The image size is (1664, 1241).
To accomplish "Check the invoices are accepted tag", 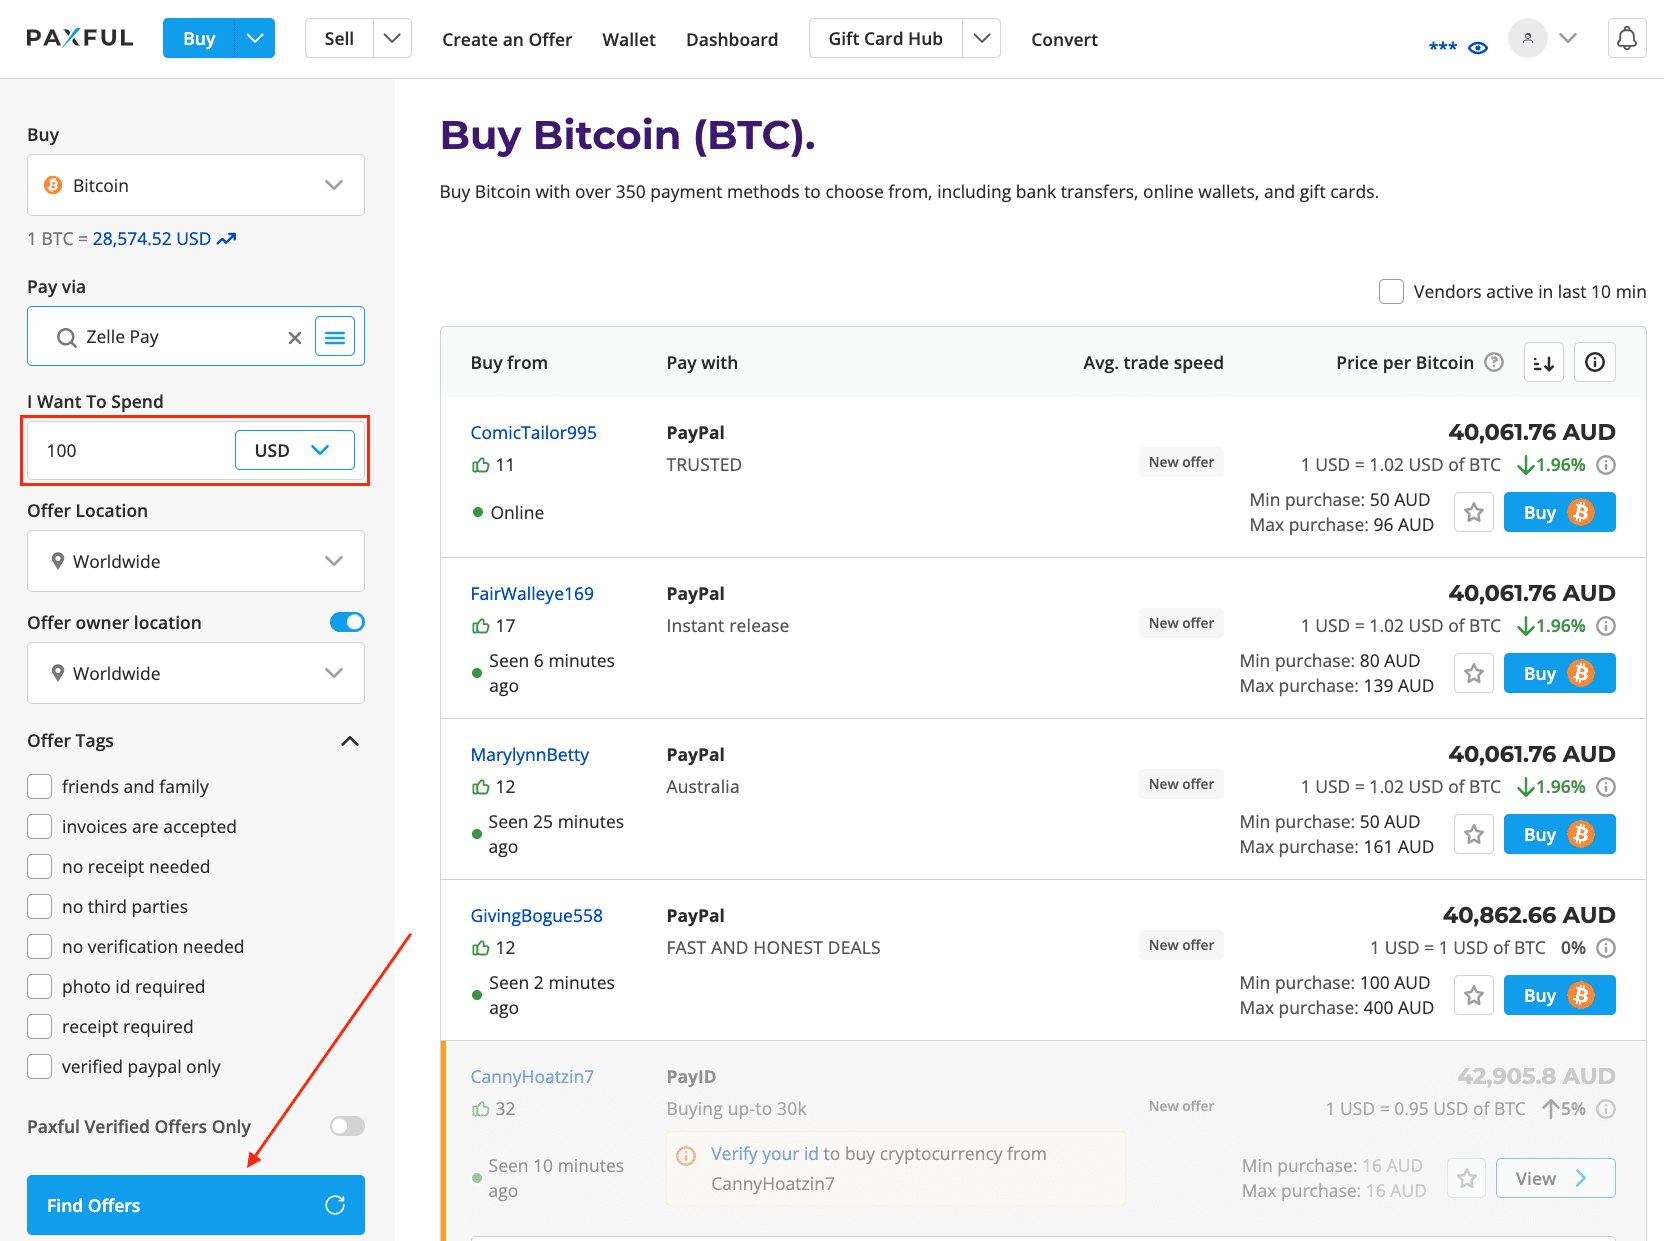I will point(40,827).
